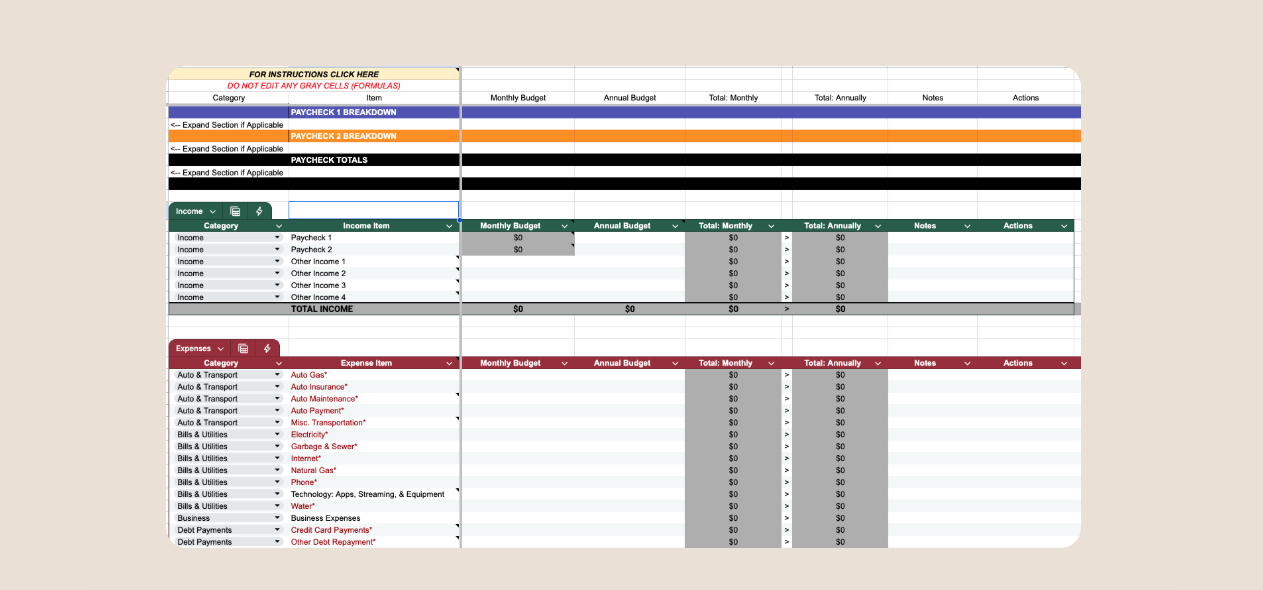Open the Income table Actions column menu
The height and width of the screenshot is (590, 1263).
click(1064, 226)
